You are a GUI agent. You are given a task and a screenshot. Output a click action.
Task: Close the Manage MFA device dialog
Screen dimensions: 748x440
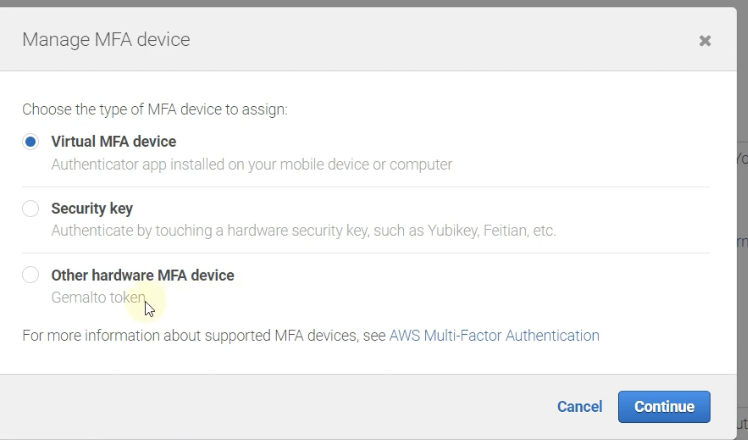click(705, 41)
